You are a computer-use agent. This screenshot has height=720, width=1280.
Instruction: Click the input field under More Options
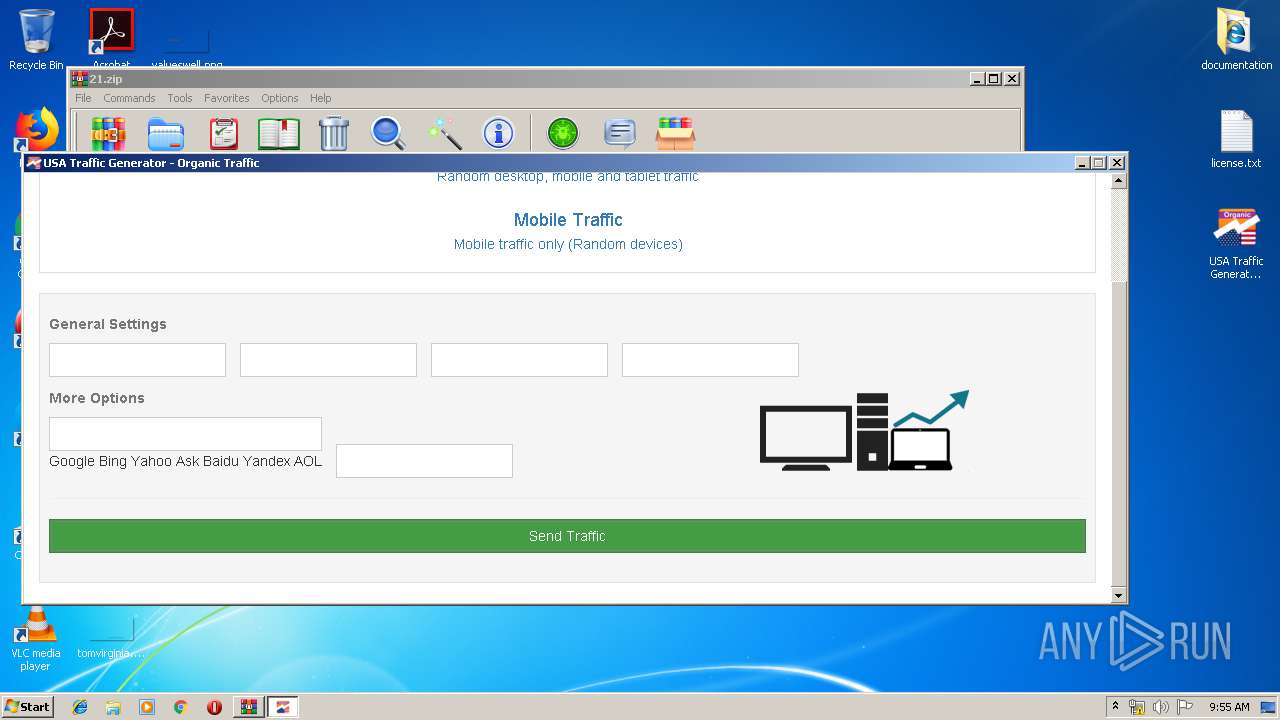[185, 434]
